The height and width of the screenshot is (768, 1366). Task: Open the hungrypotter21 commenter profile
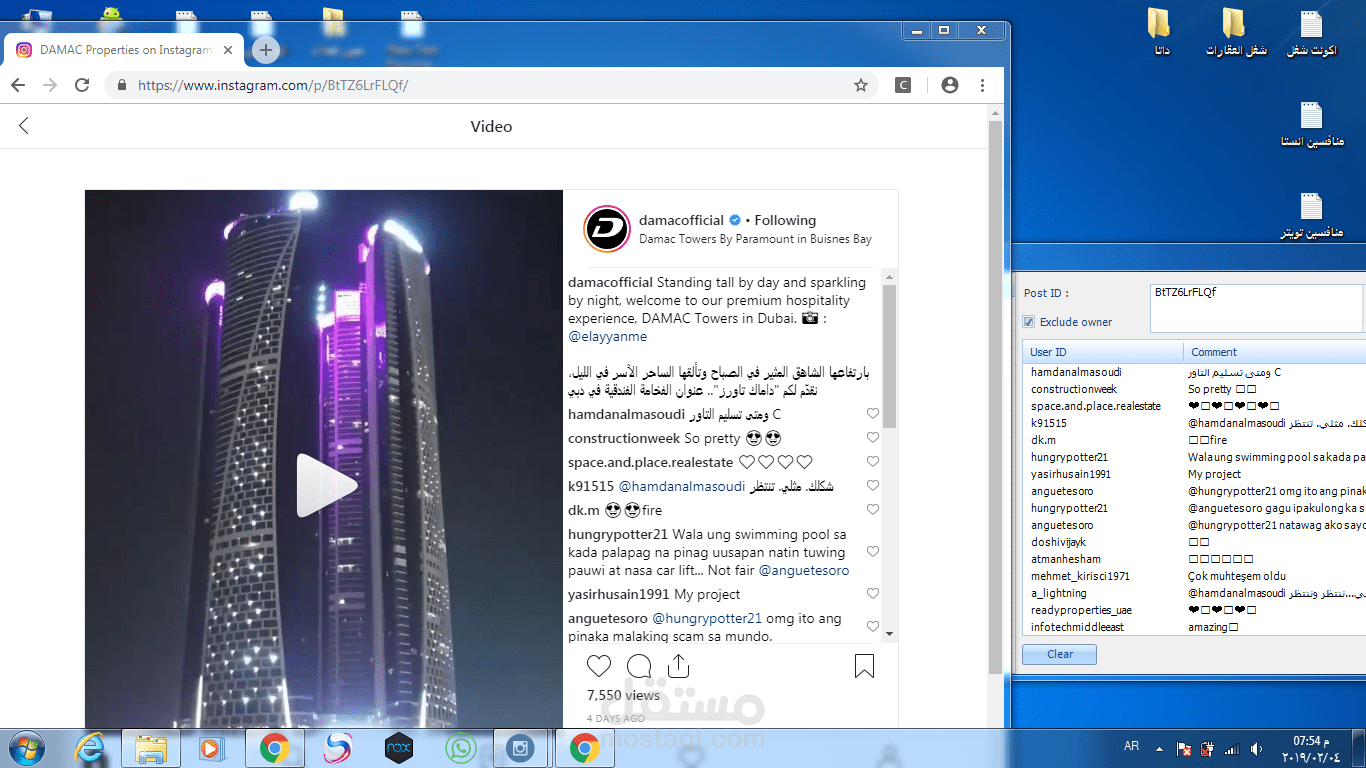tap(618, 535)
